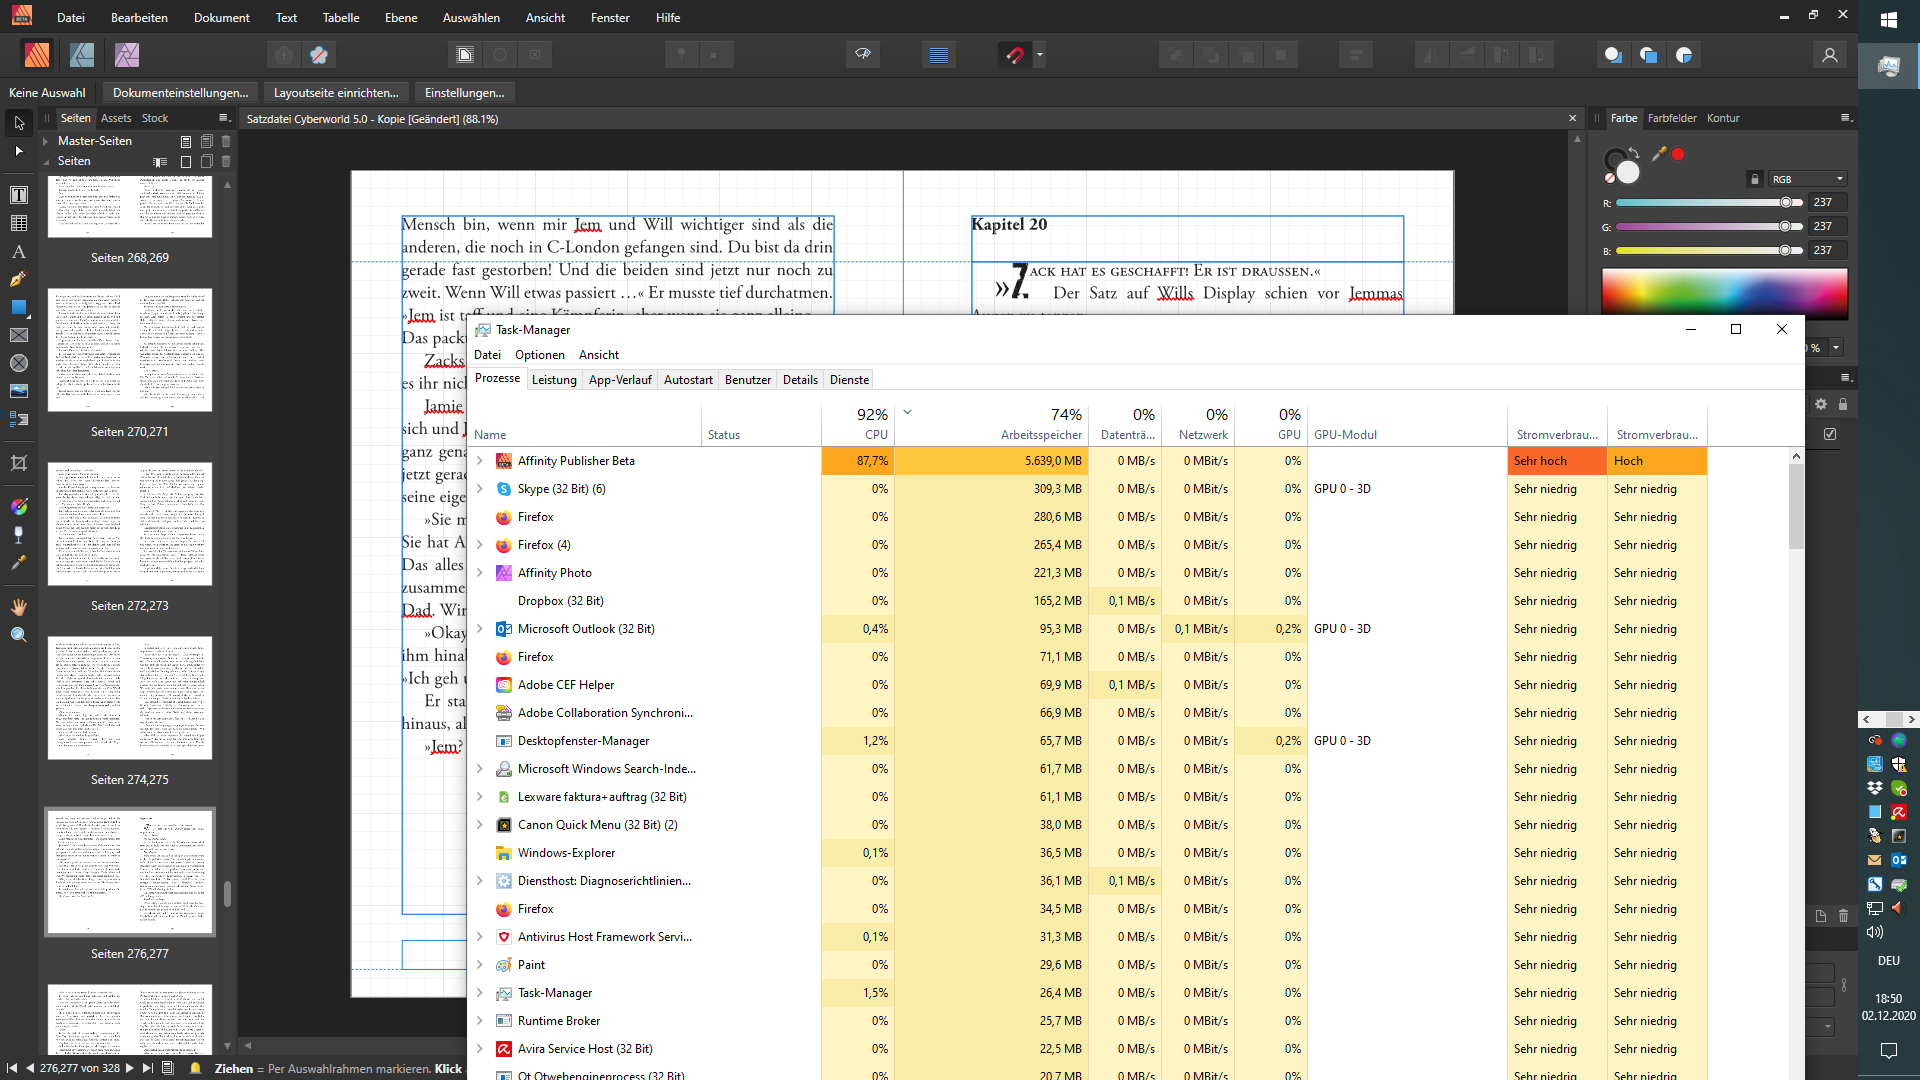Click the Preflight check icon
1920x1080 pixels.
863,55
